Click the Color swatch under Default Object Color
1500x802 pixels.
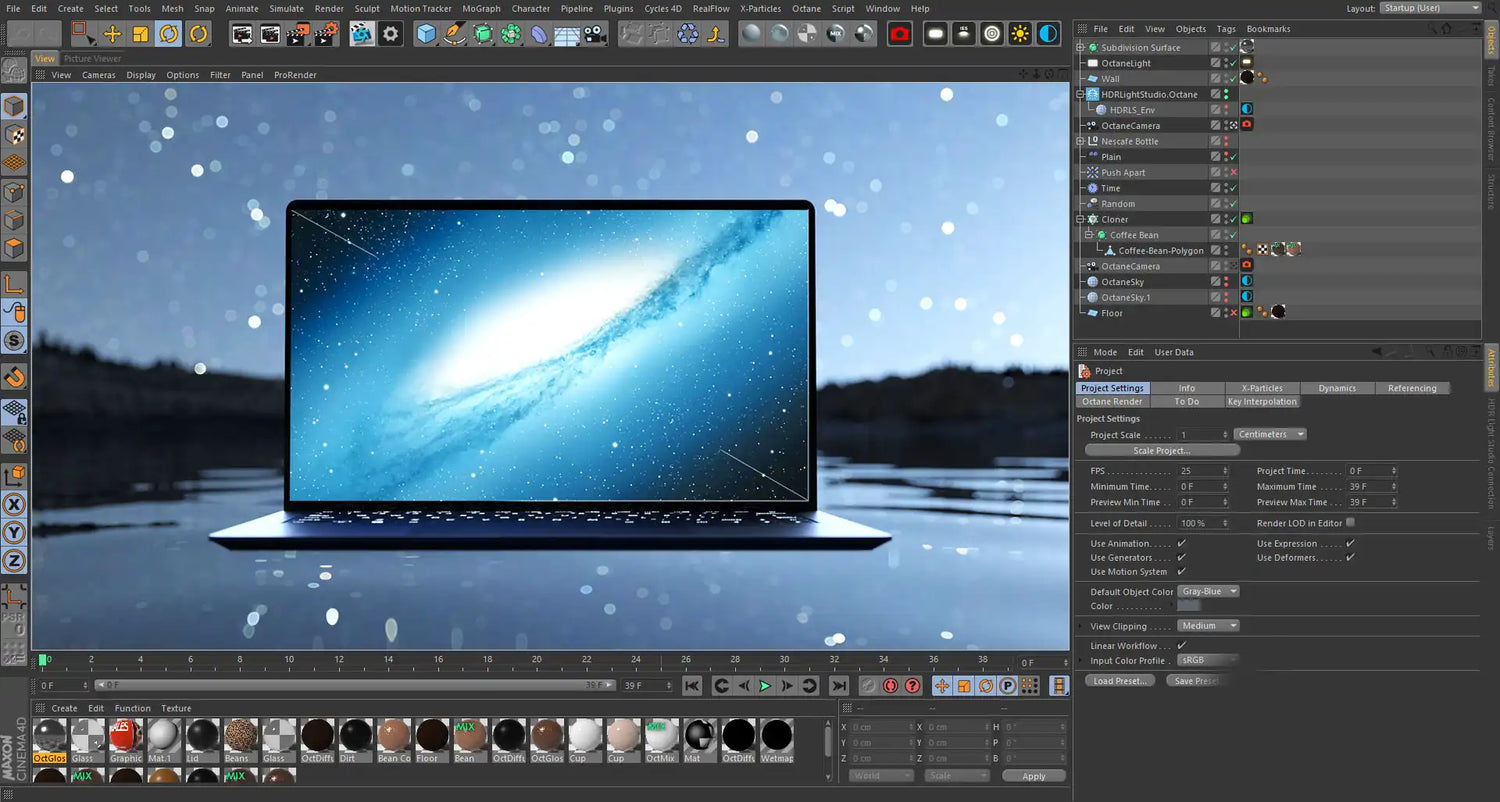tap(1189, 606)
